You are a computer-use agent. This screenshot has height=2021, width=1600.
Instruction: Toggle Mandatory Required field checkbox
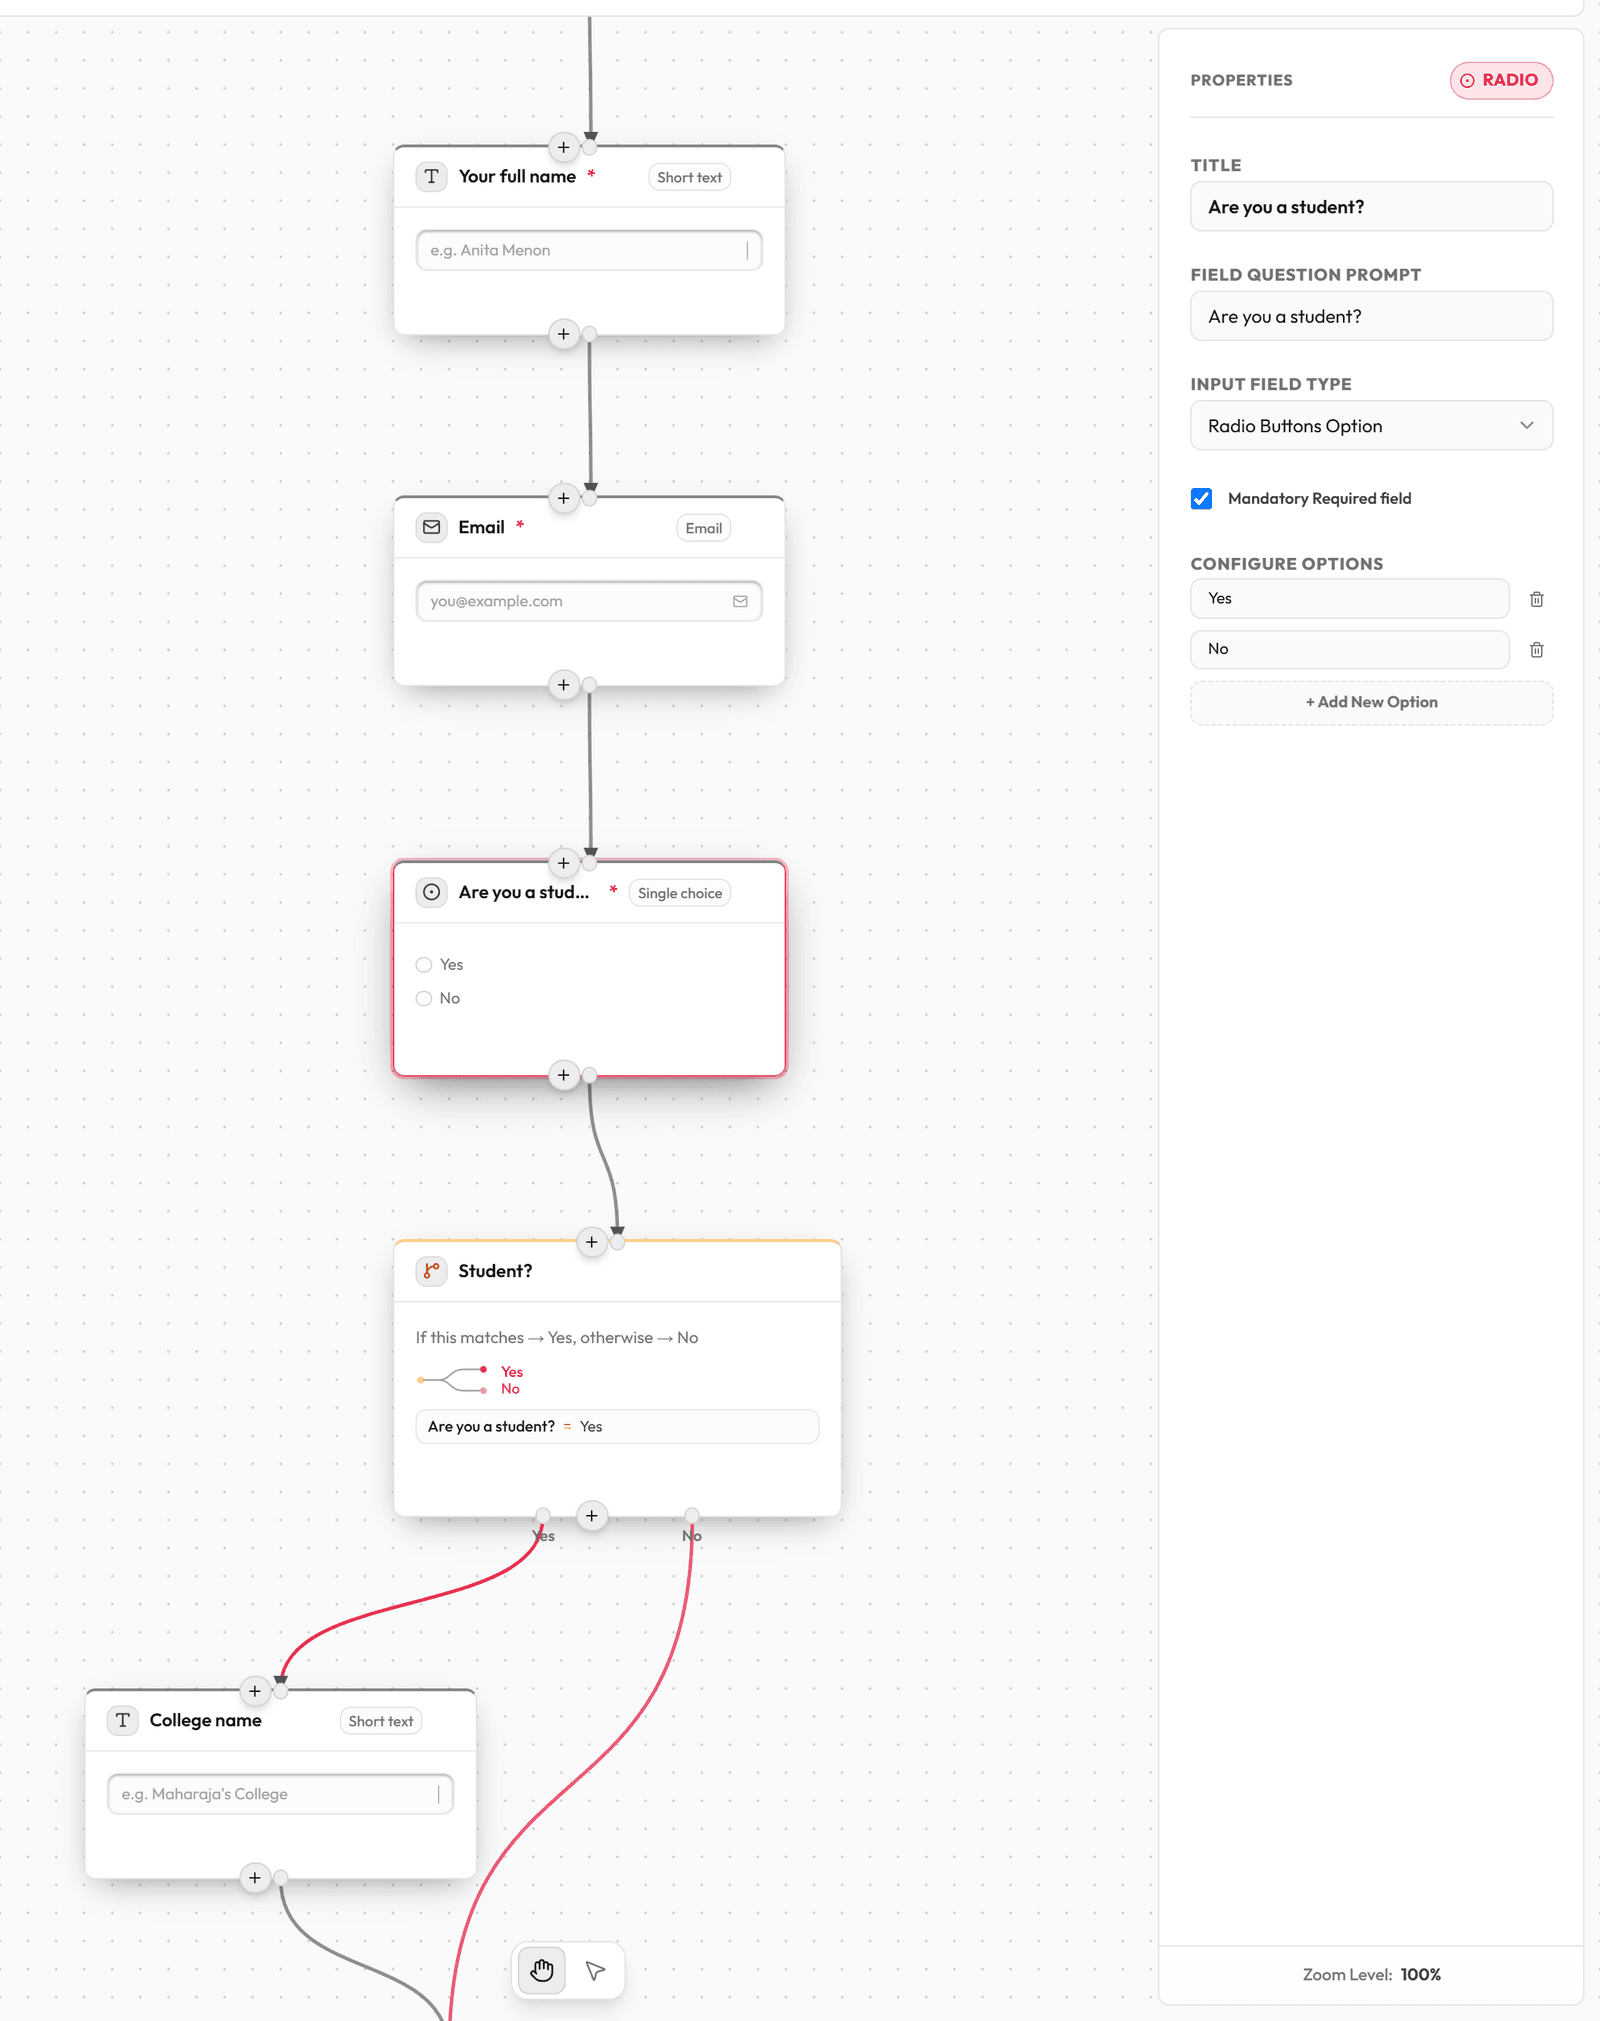click(1201, 498)
